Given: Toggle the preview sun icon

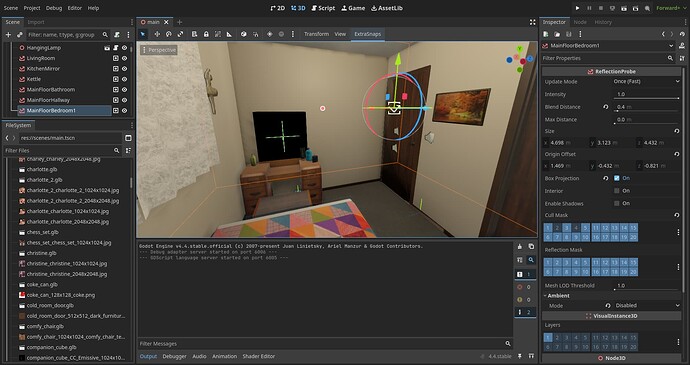Looking at the screenshot, I should point(270,34).
